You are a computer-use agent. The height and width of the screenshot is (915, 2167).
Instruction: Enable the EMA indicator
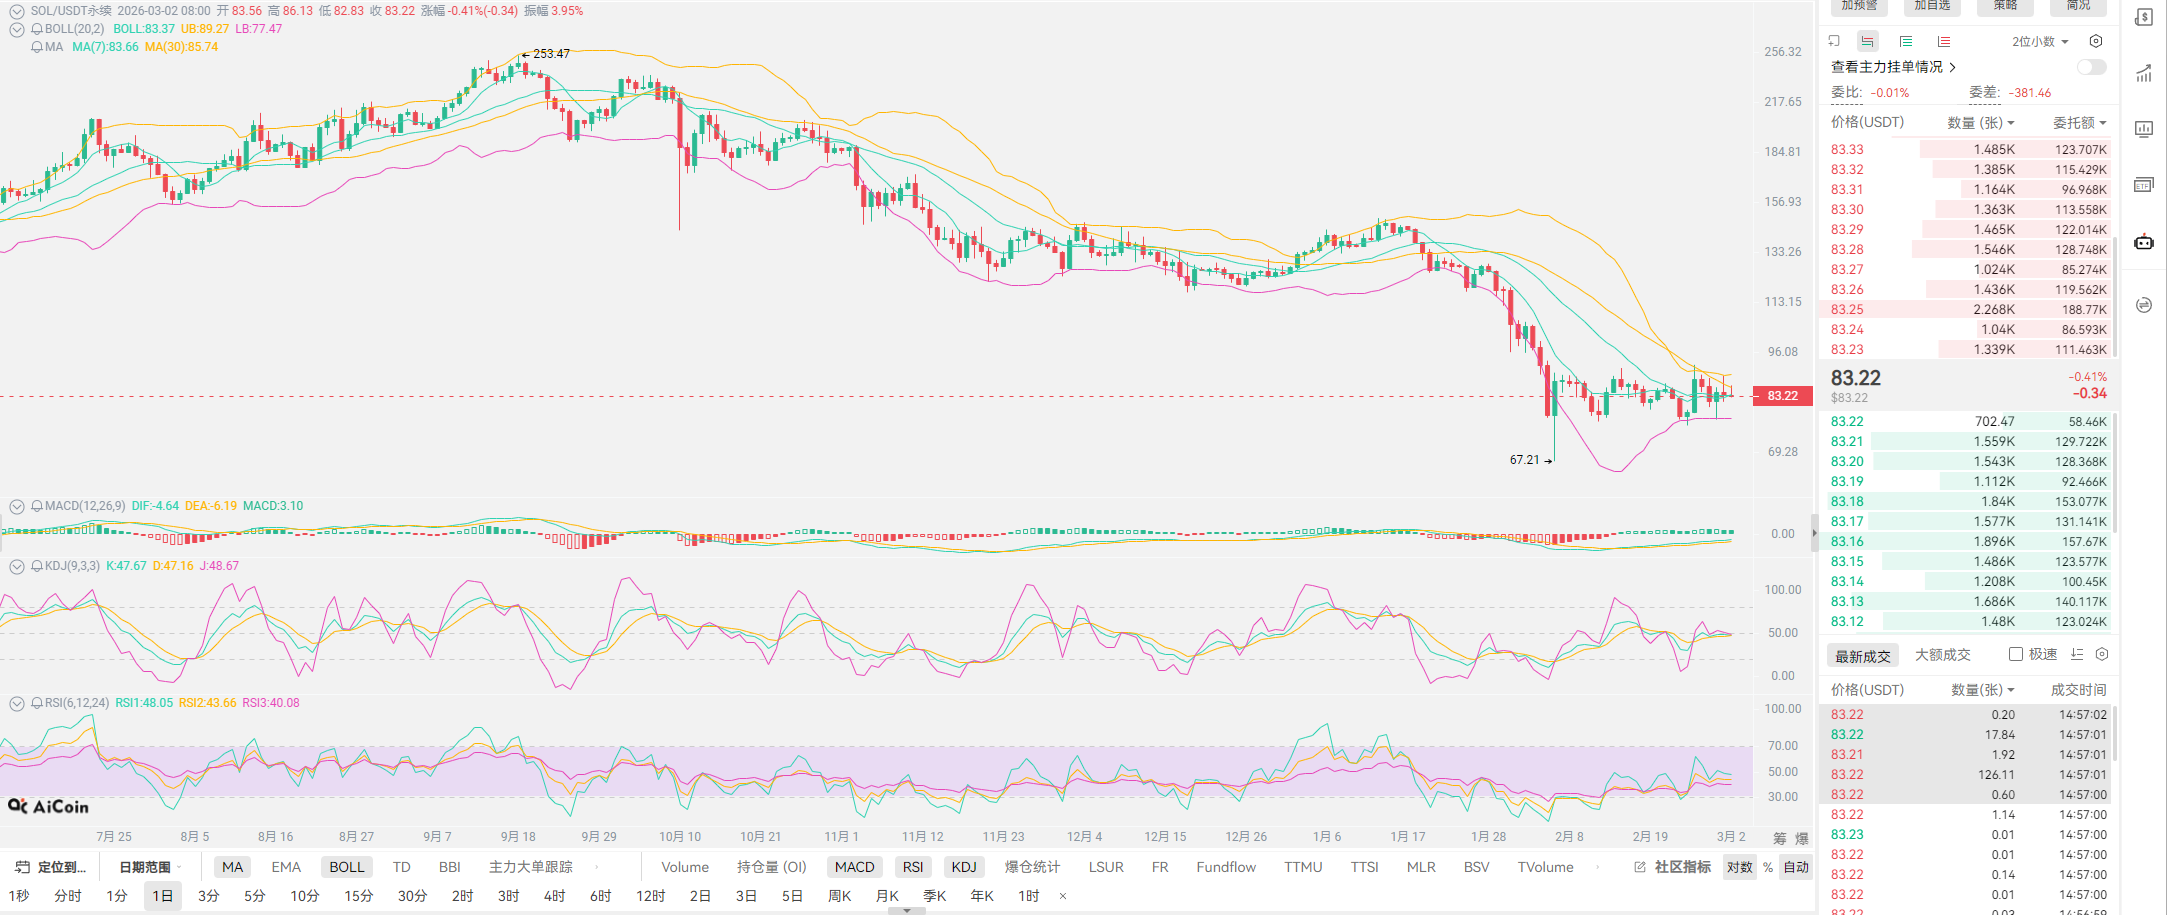[286, 867]
